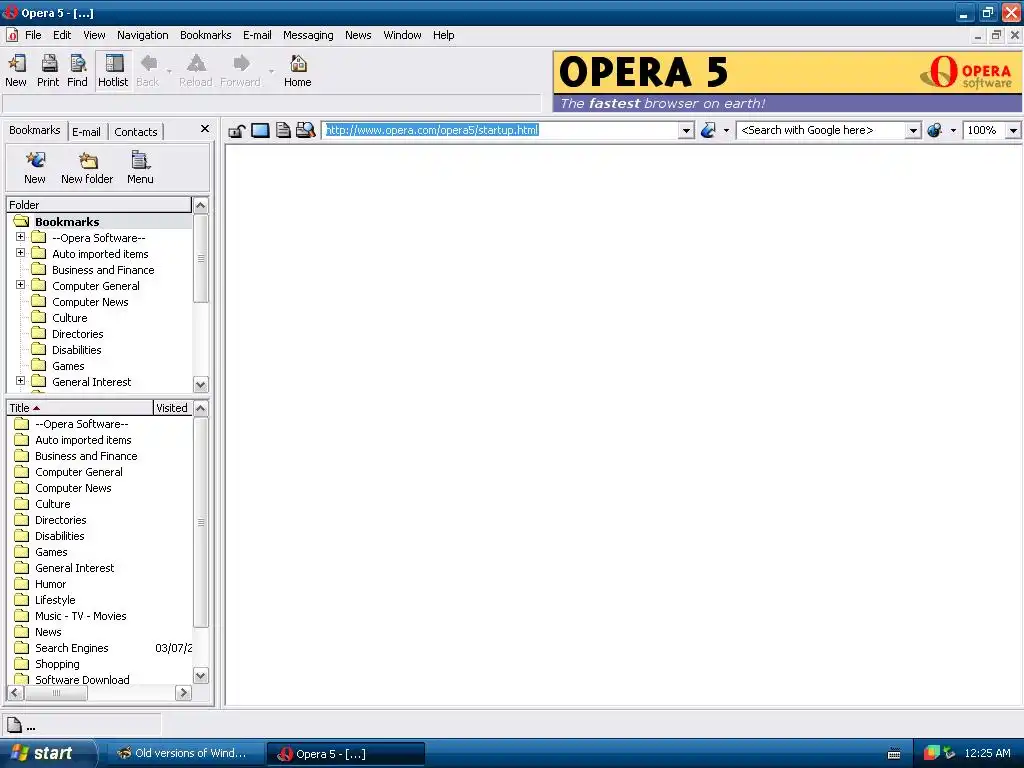1024x768 pixels.
Task: Click the Opera 5 banner advertisement
Action: 787,82
